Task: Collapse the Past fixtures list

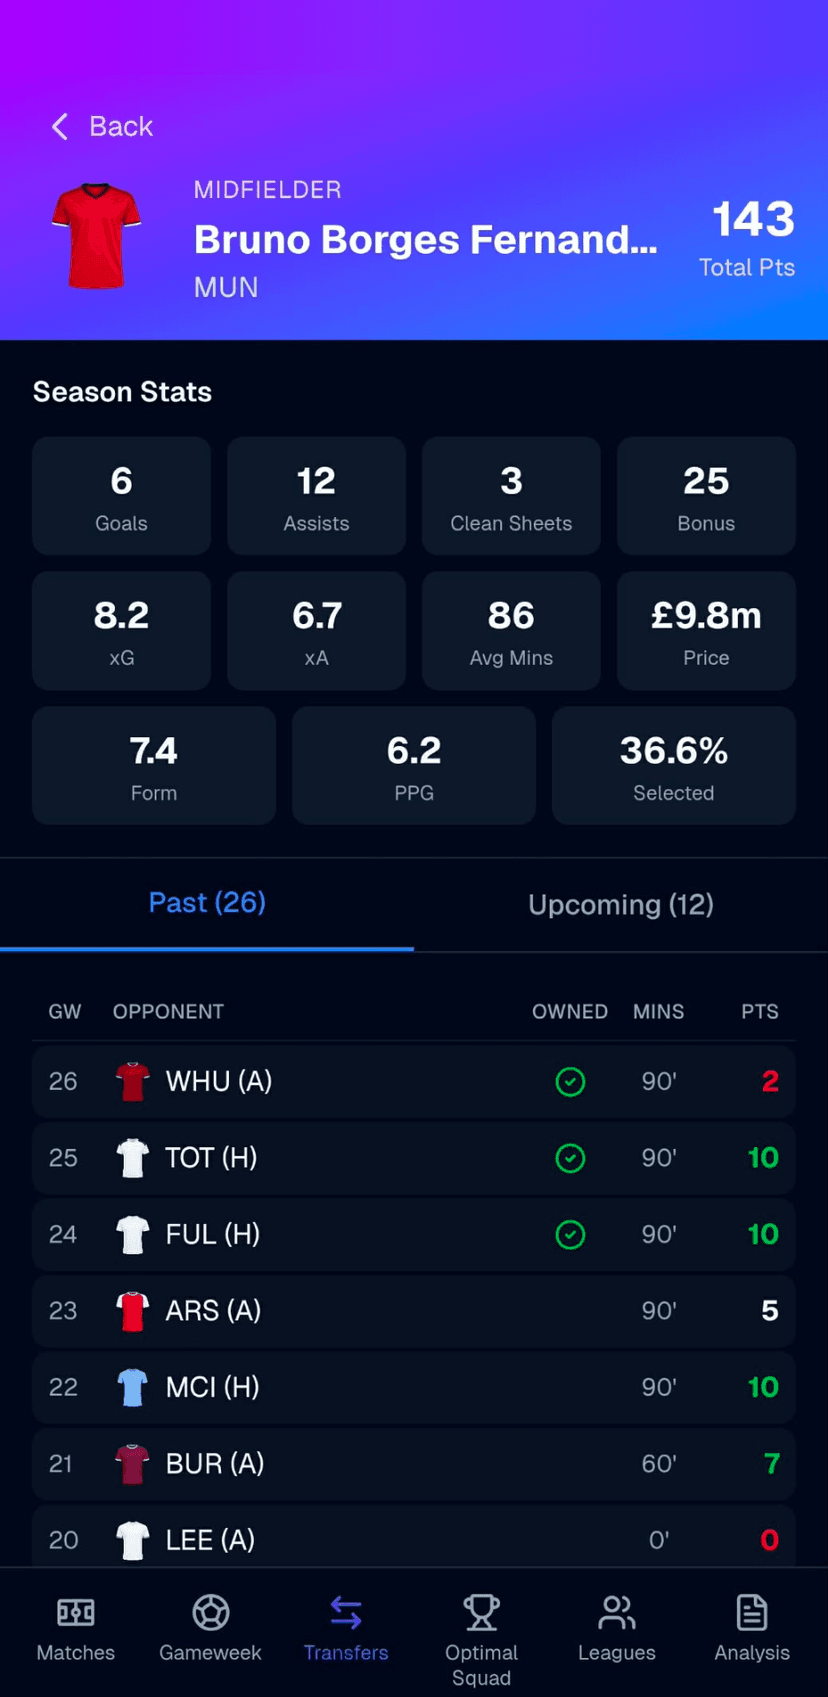Action: (206, 902)
